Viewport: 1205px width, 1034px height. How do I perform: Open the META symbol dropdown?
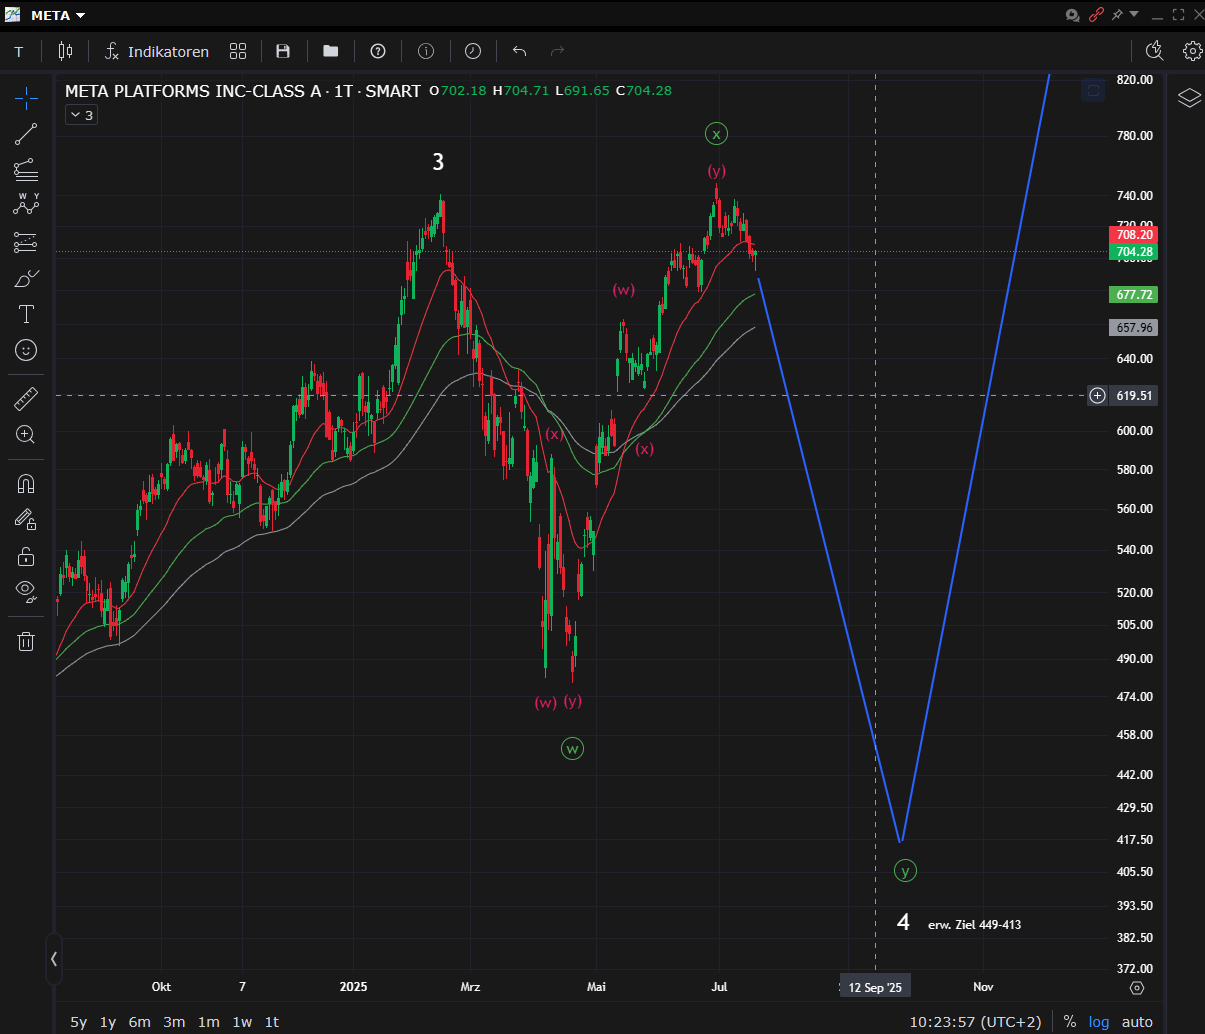[58, 15]
